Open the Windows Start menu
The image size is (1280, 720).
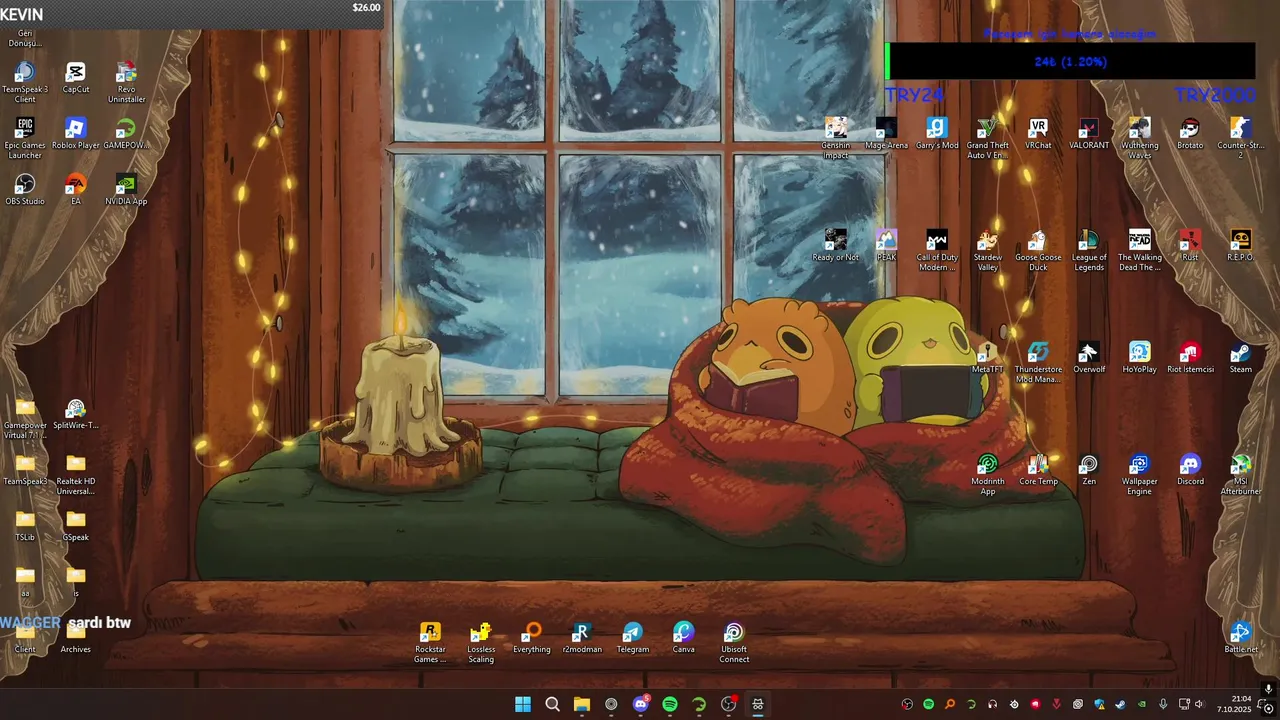pos(523,704)
